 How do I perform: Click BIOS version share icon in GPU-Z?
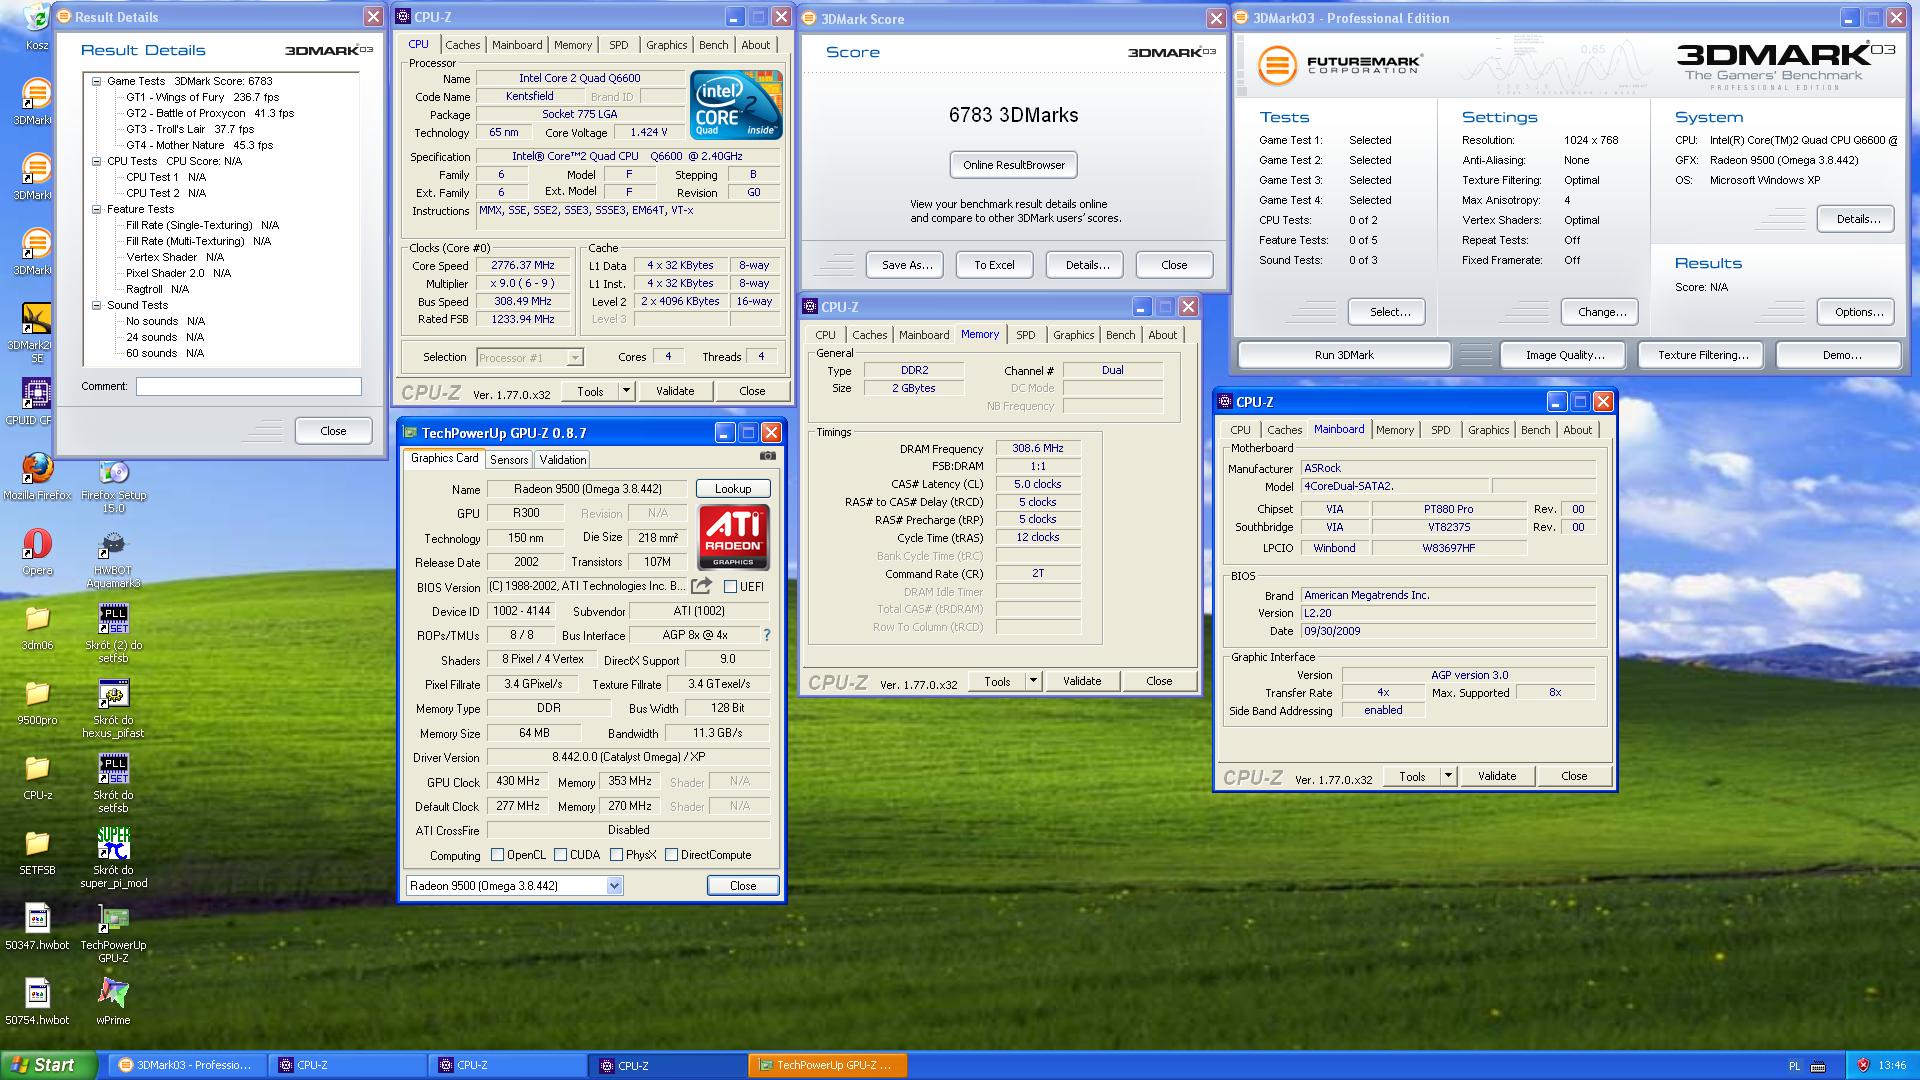(702, 586)
